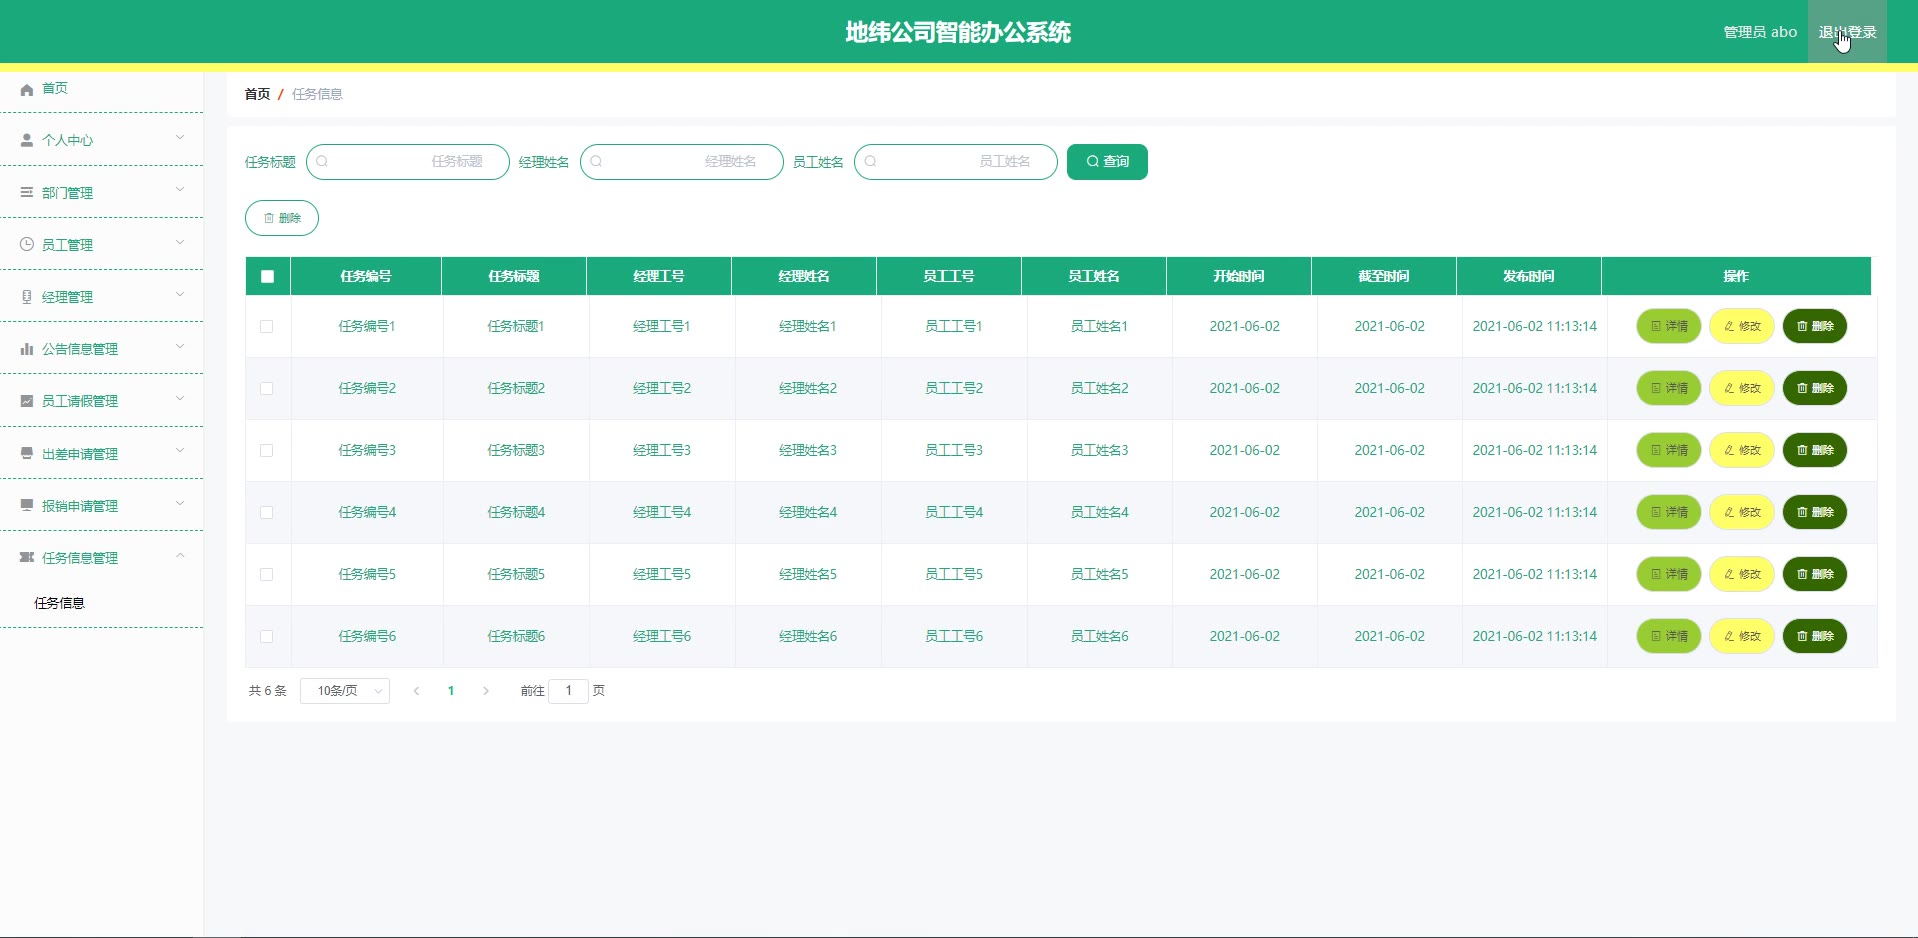Image resolution: width=1918 pixels, height=938 pixels.
Task: Click the 部门管理 list icon
Action: point(27,193)
